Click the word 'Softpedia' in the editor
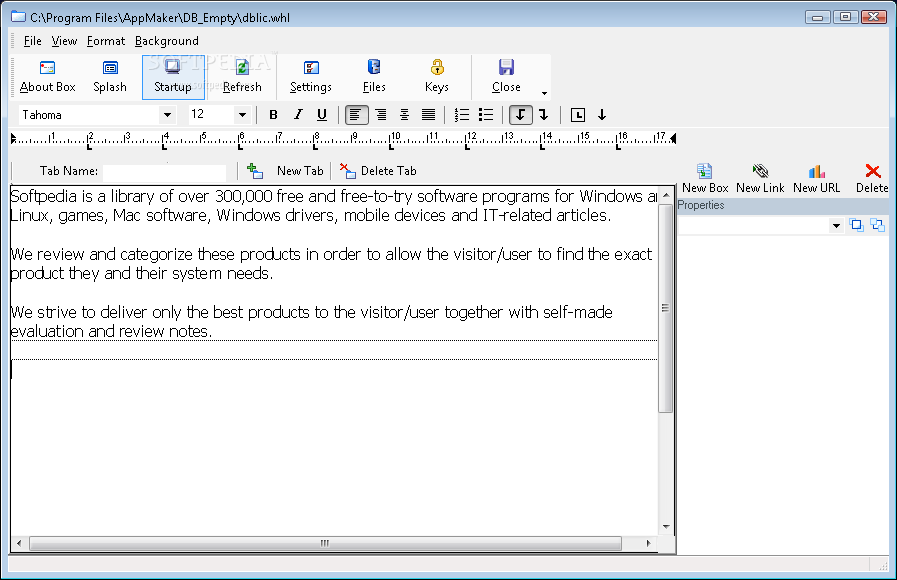 [x=43, y=197]
